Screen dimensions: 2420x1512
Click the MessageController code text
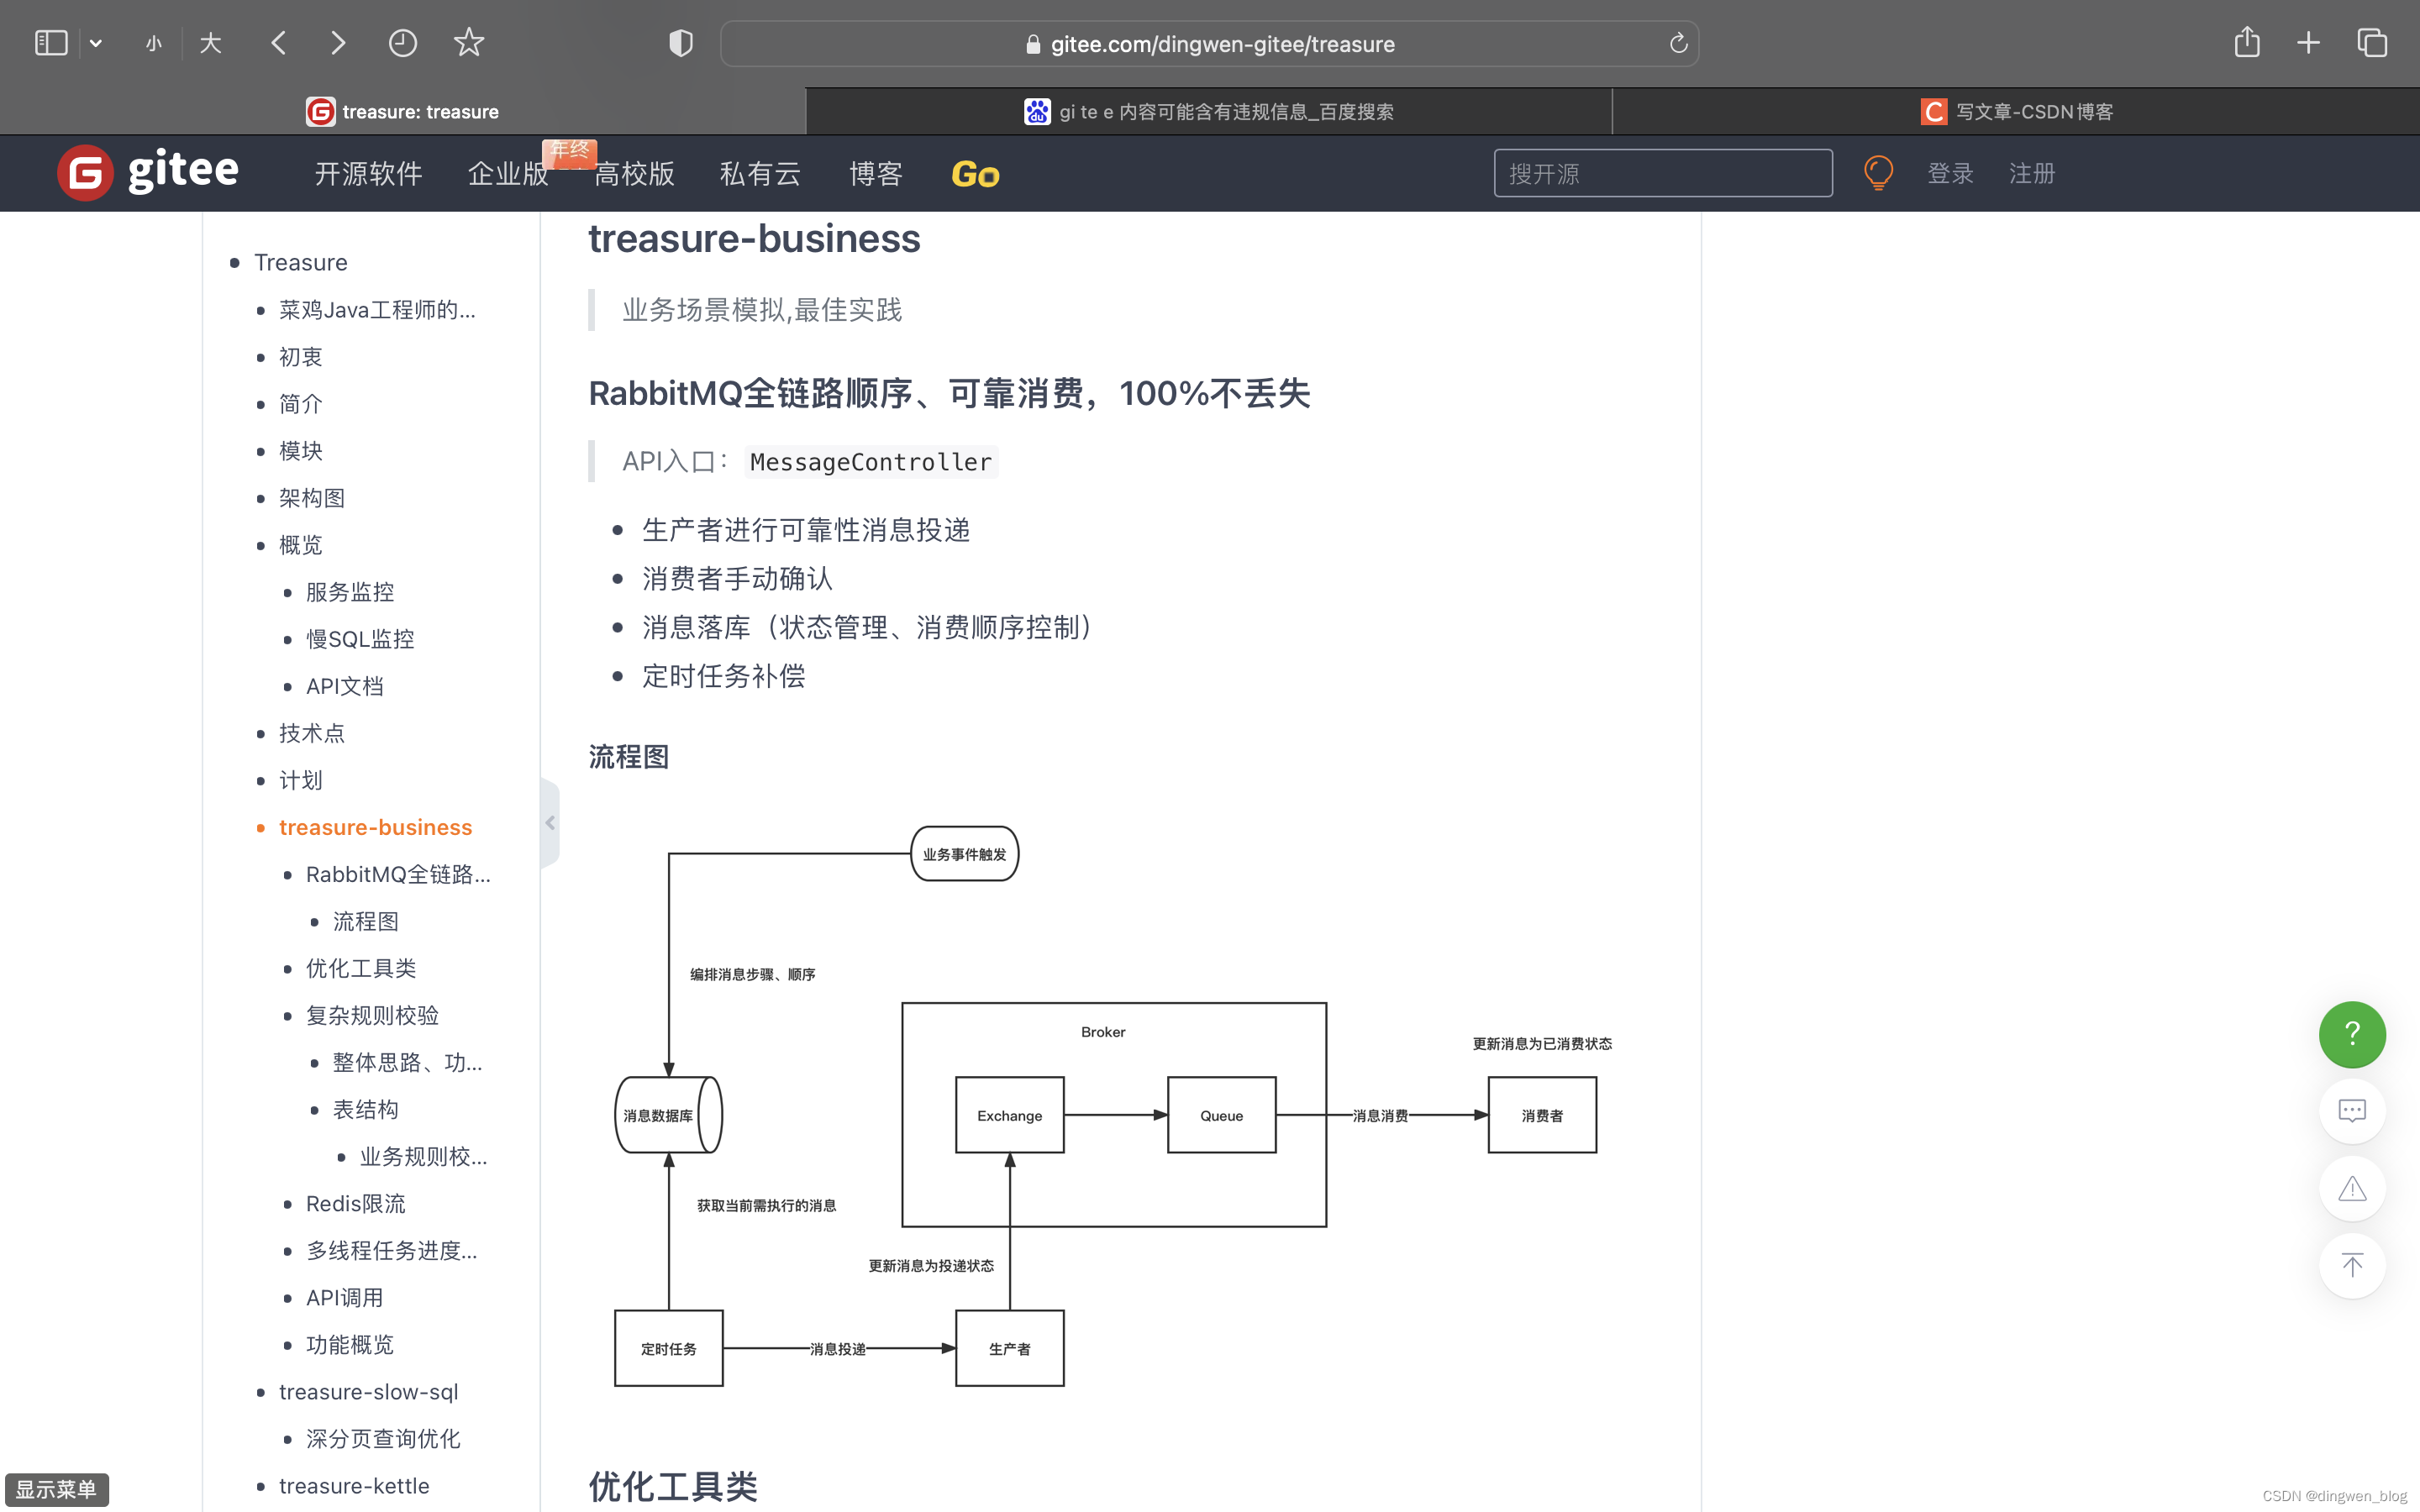(x=871, y=461)
